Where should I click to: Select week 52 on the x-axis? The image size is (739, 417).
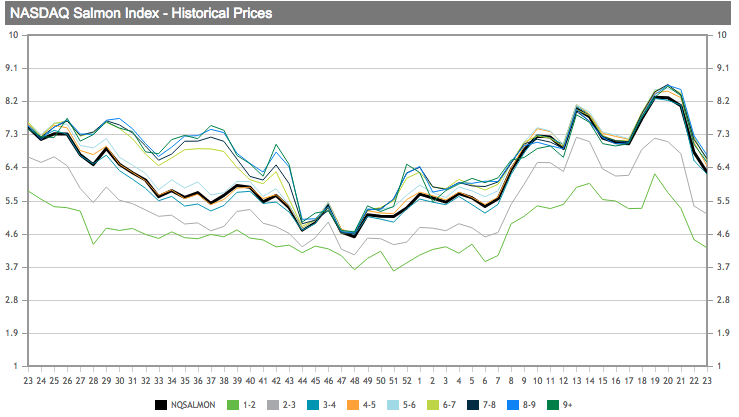(x=407, y=381)
